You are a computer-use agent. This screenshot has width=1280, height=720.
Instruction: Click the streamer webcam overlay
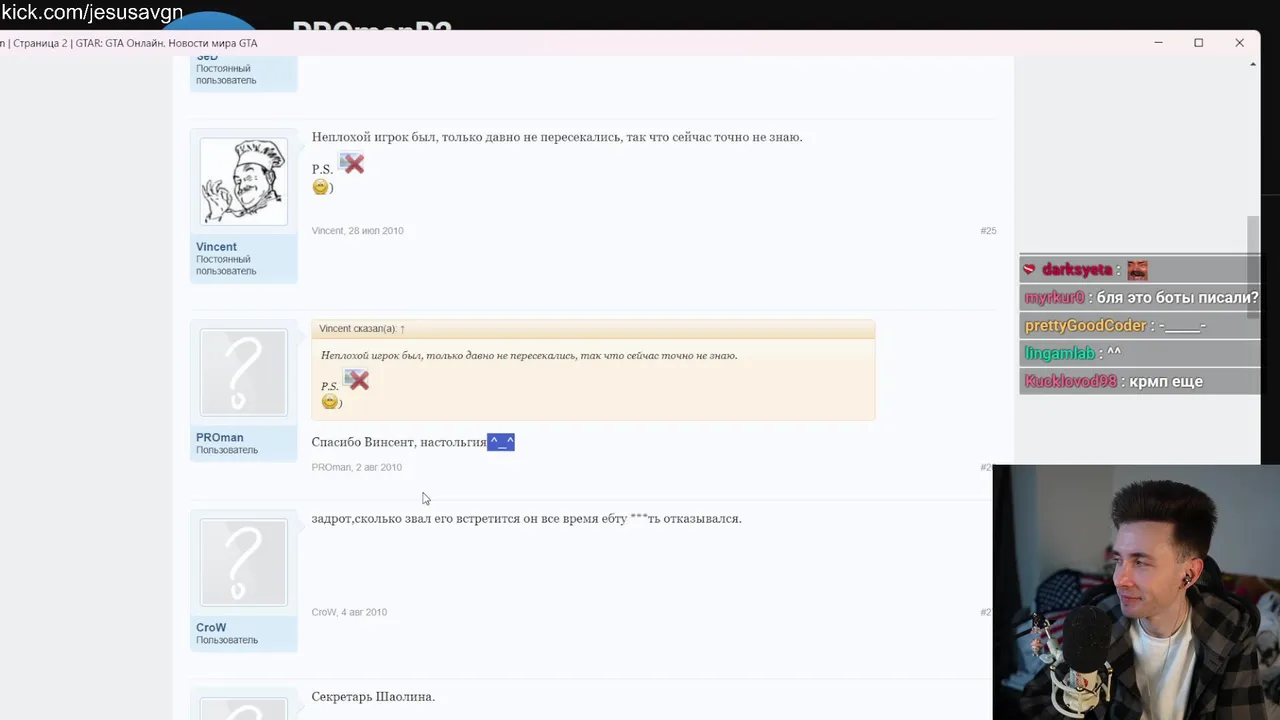click(x=1136, y=592)
